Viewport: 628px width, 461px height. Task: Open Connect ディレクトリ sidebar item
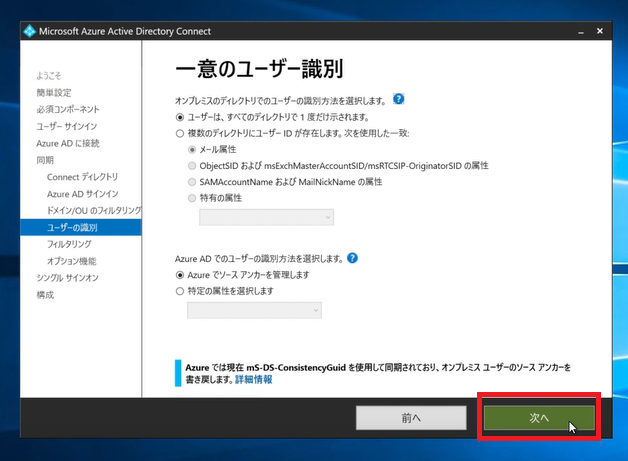click(82, 177)
